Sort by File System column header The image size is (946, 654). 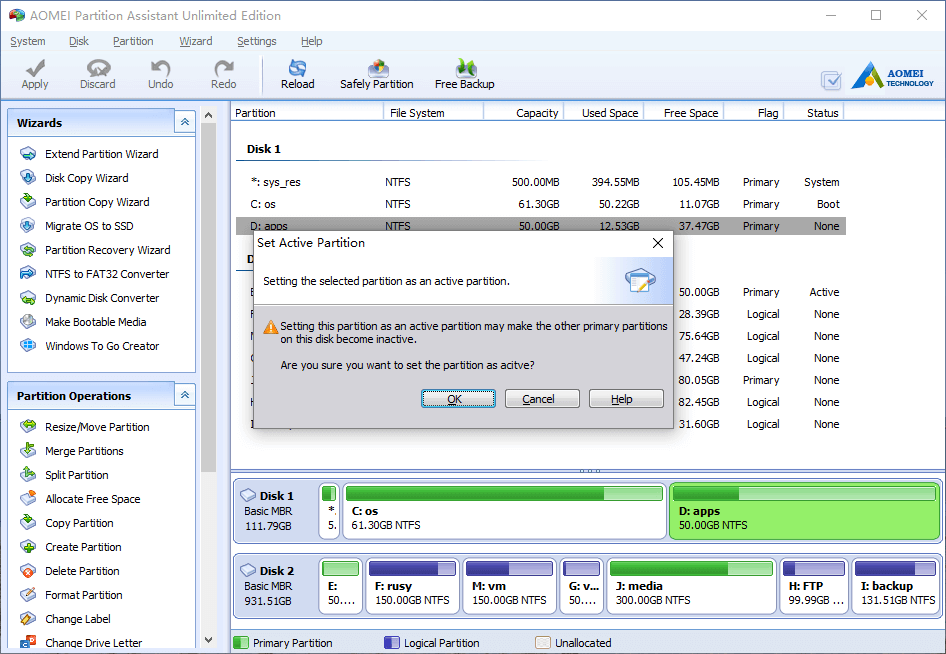(x=433, y=113)
